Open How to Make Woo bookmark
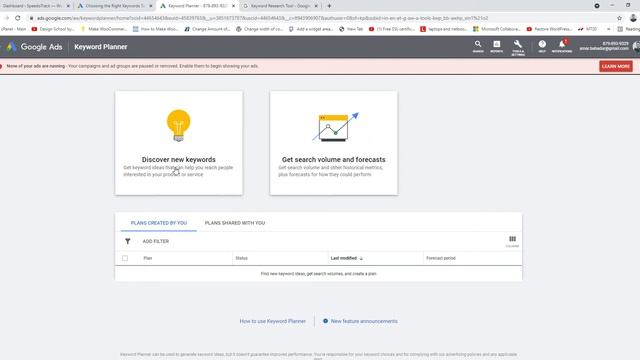 156,29
